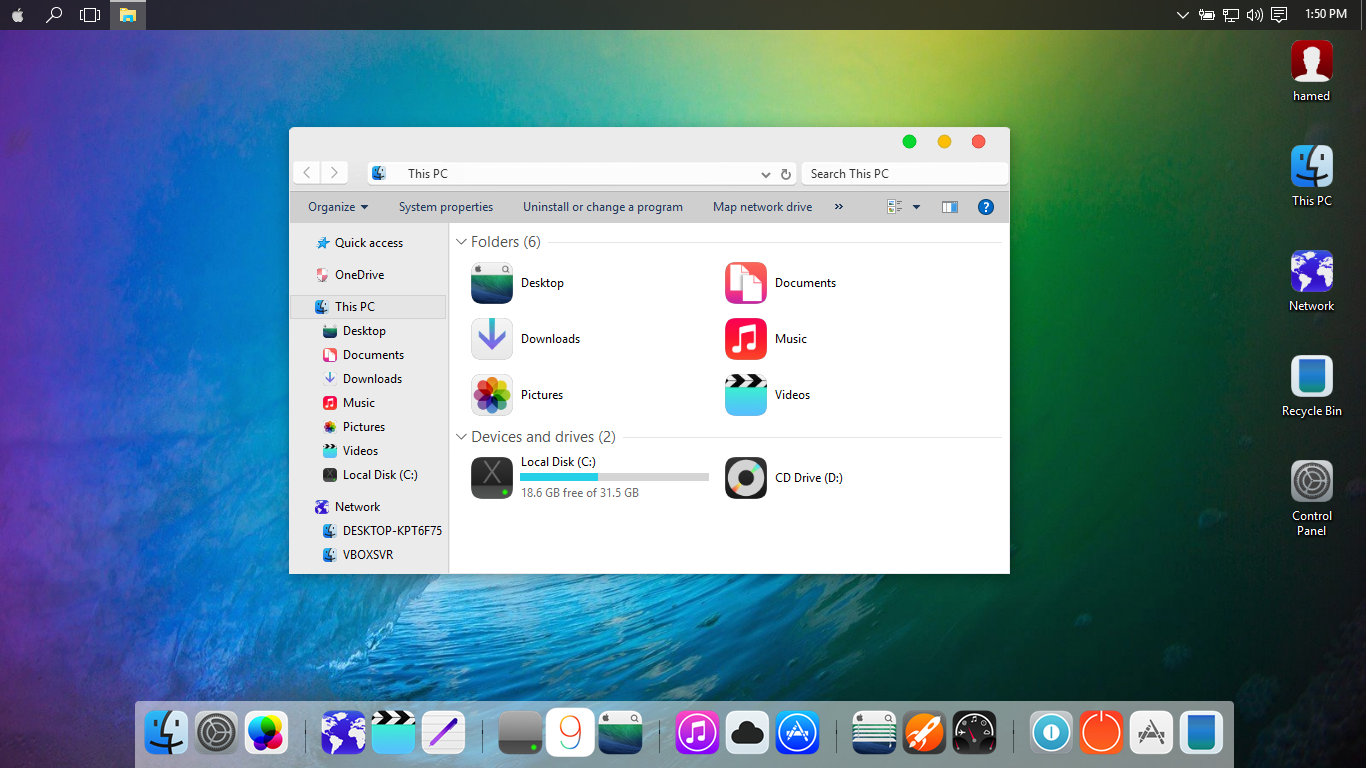Launch the blue App Store icon in the dock
This screenshot has height=768, width=1366.
[x=797, y=732]
